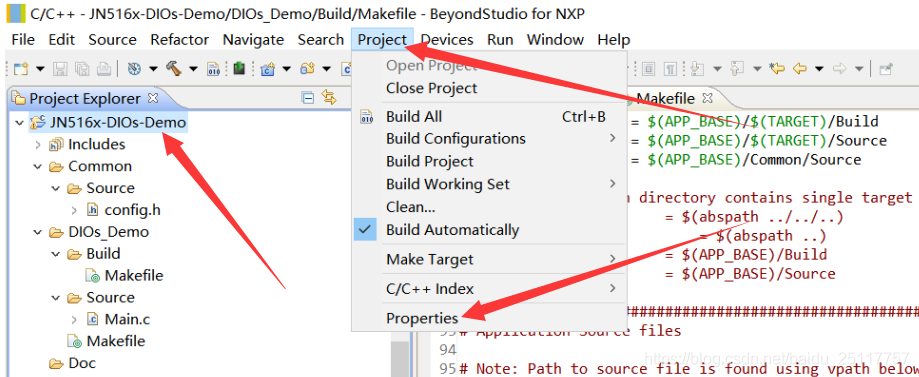Click the New wizard toolbar icon

pyautogui.click(x=21, y=69)
